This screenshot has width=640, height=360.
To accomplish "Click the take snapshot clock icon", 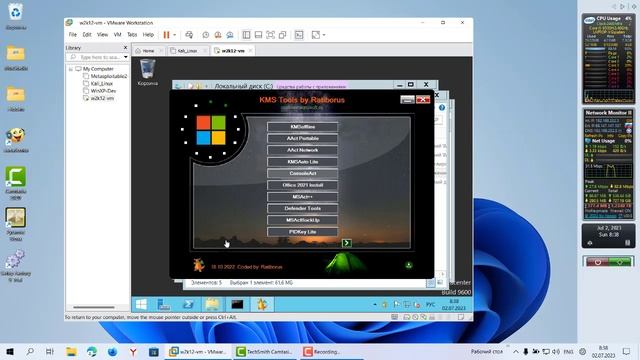I will [x=206, y=35].
